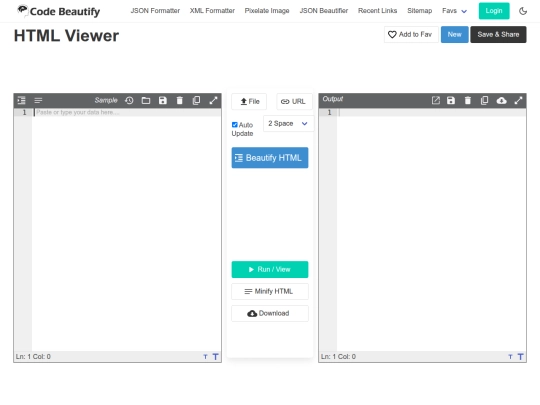The image size is (540, 405).
Task: Expand the Favs menu
Action: point(454,11)
